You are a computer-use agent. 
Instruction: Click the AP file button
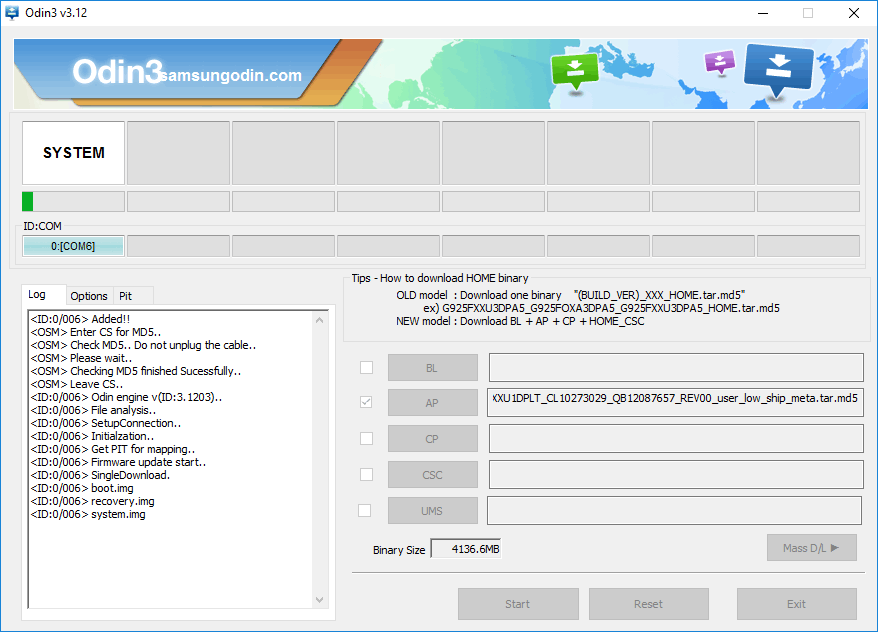[433, 402]
